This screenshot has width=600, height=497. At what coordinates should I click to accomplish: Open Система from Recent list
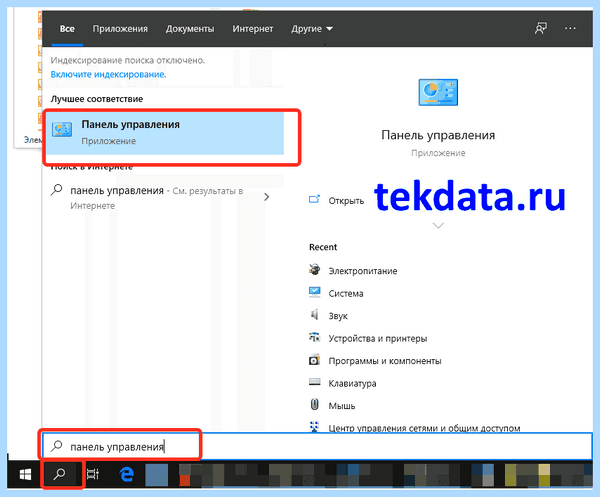tap(346, 293)
